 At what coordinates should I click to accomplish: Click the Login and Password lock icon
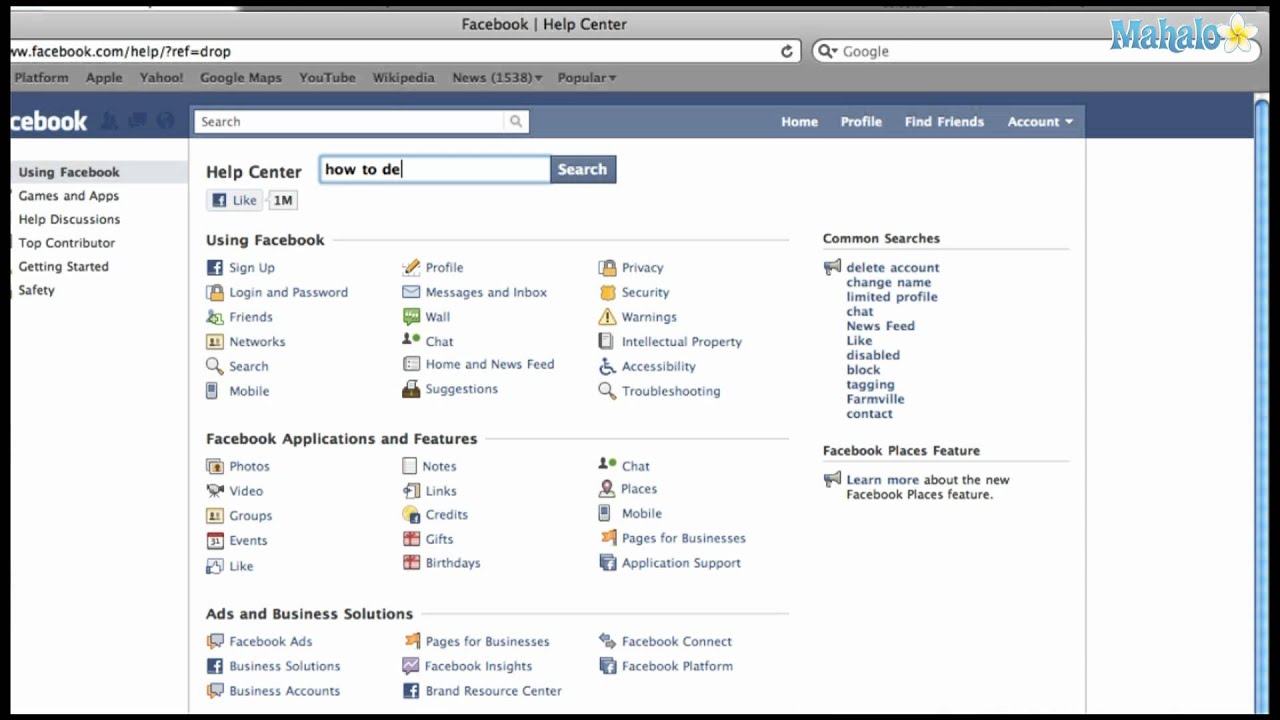[x=214, y=292]
